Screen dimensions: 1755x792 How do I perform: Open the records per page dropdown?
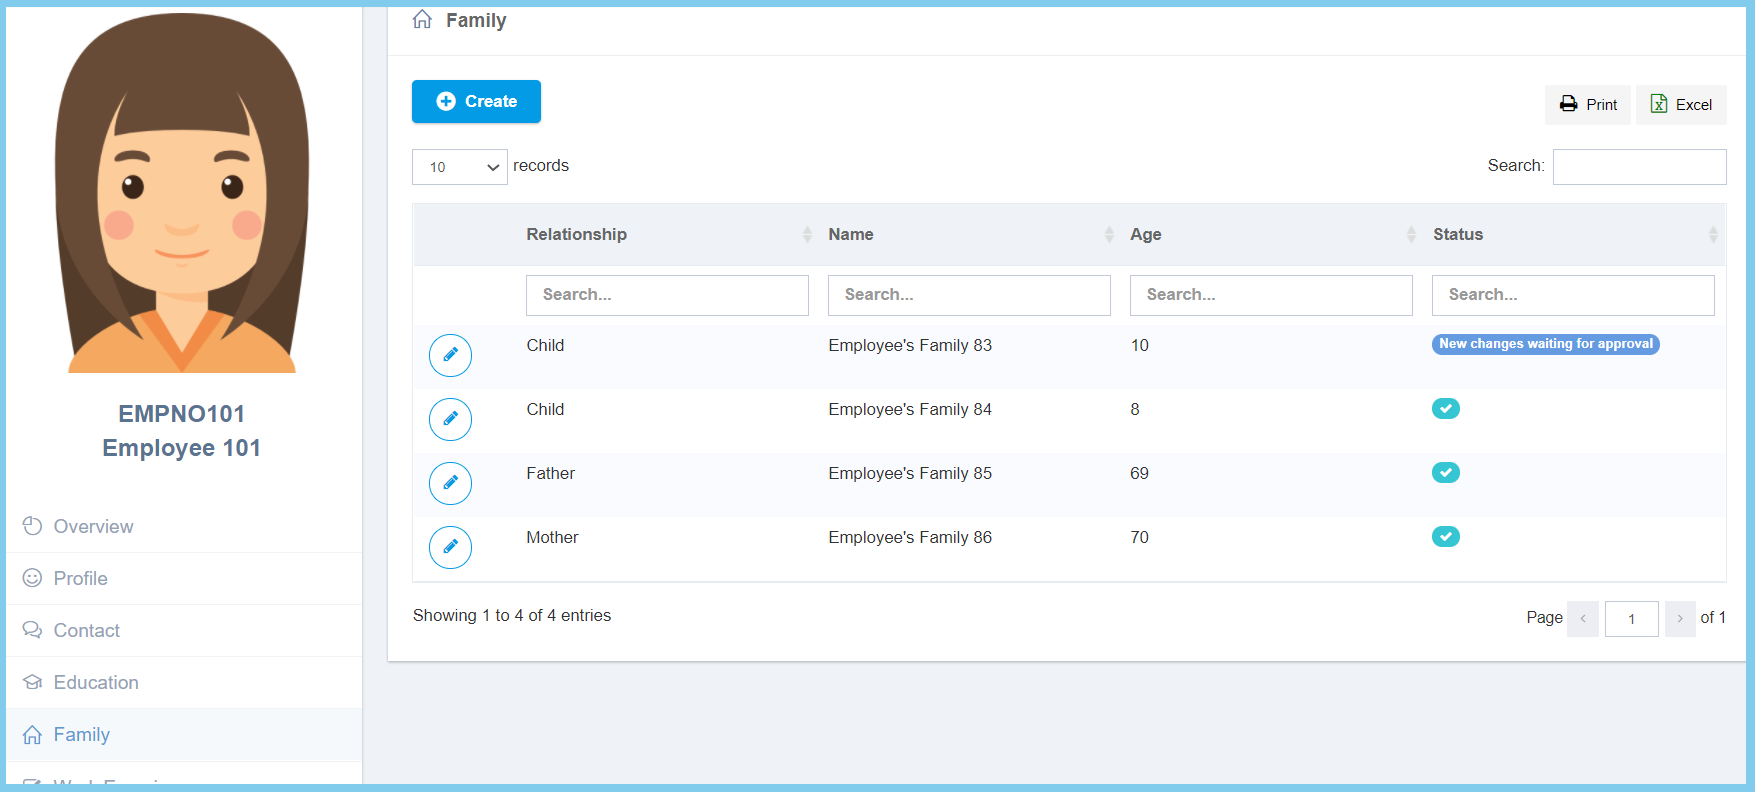[459, 167]
